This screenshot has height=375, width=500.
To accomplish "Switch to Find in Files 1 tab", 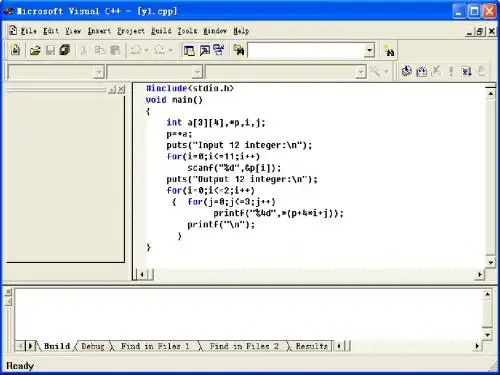I will point(155,346).
